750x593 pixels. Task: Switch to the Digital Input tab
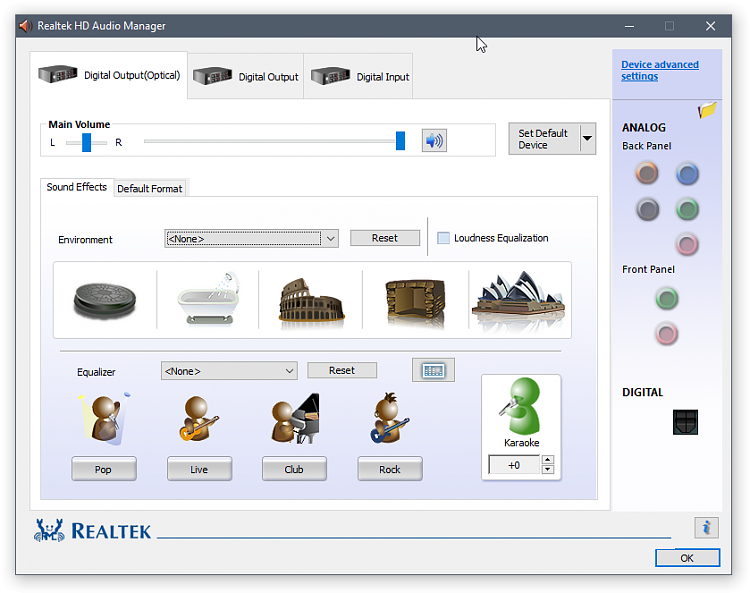click(359, 77)
